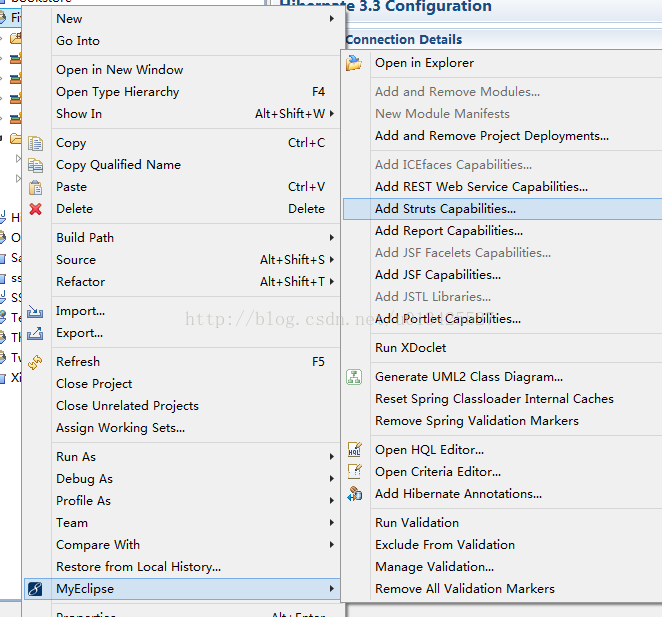Click the Import icon
The height and width of the screenshot is (617, 662).
tap(36, 311)
